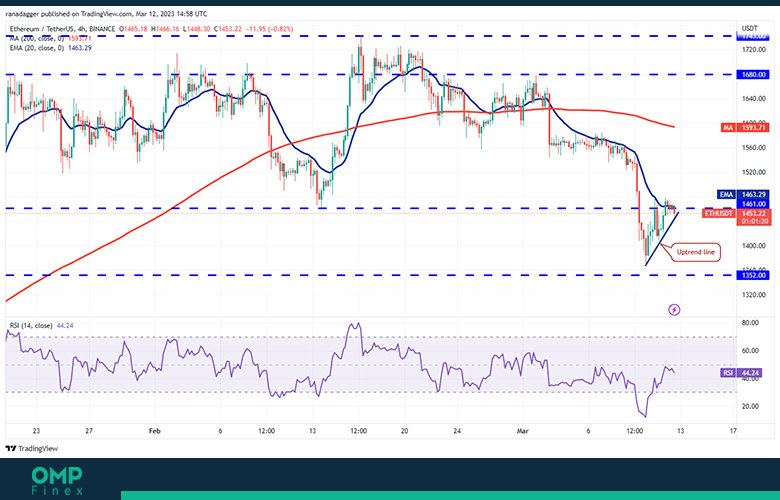Click the TradingView logo at bottom left
Viewport: 780px width, 500px height.
[x=32, y=448]
